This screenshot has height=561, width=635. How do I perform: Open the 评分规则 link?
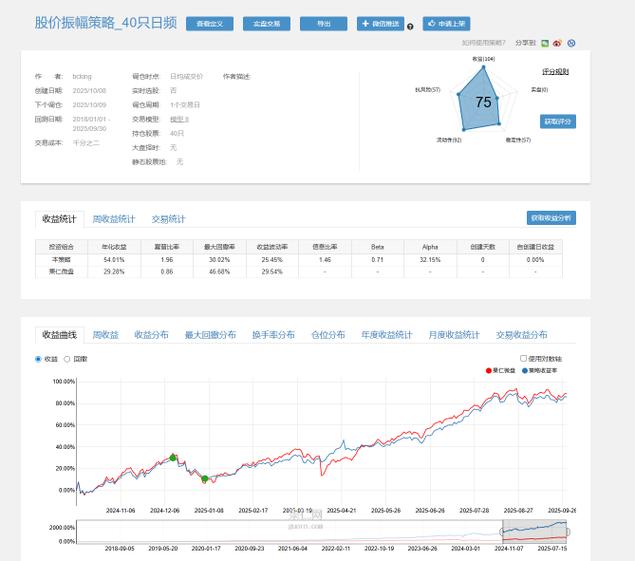(x=555, y=72)
